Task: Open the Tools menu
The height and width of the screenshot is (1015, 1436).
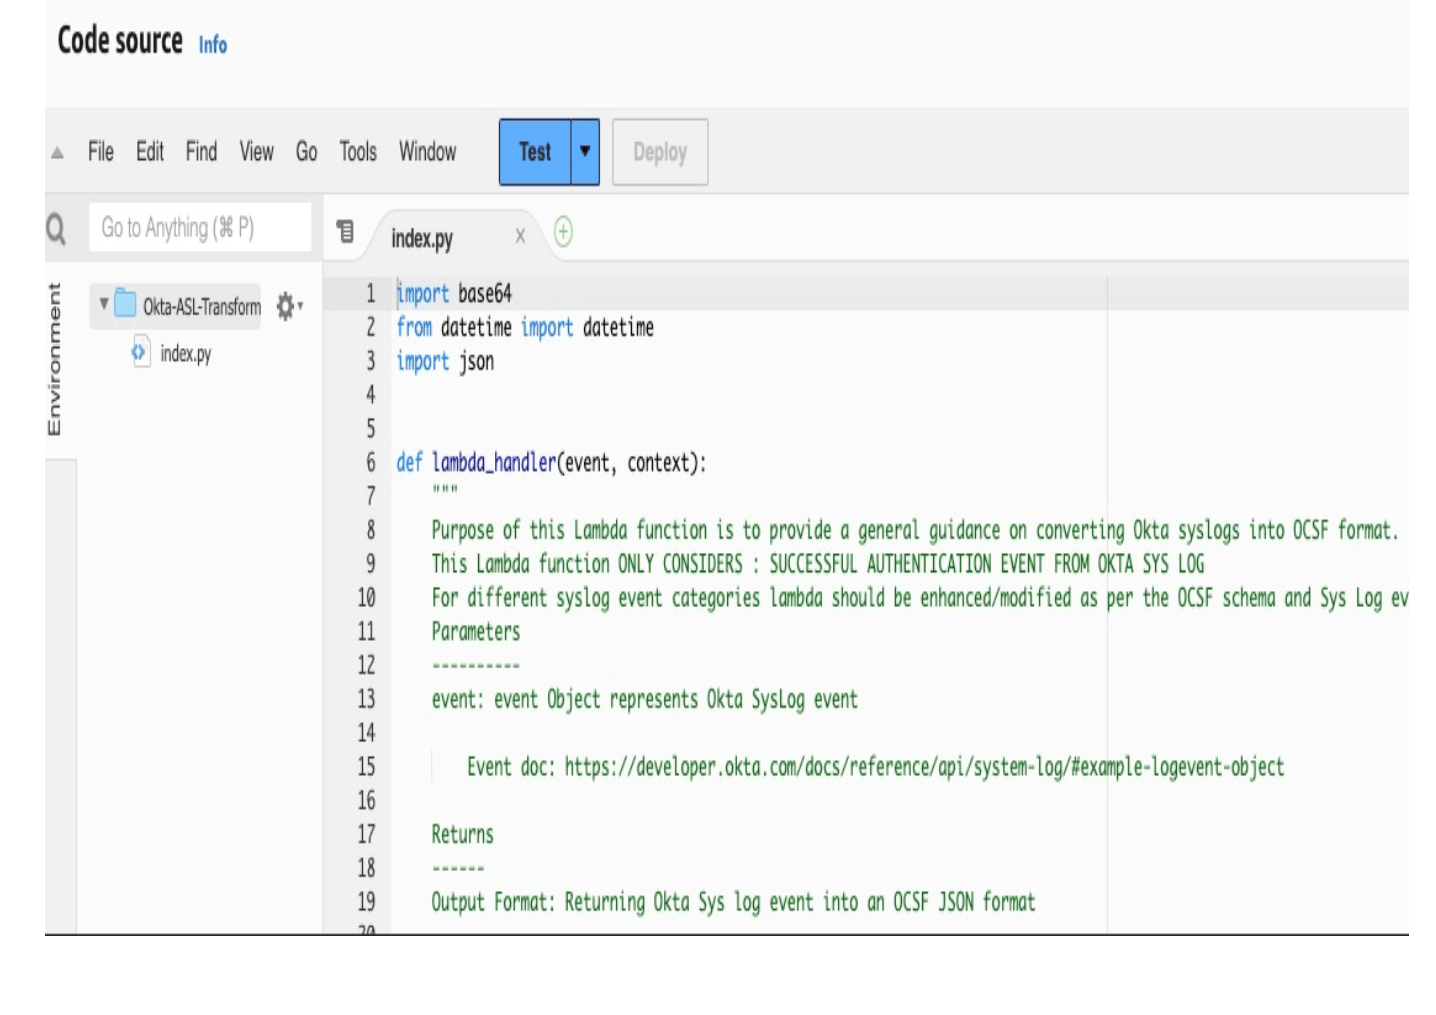Action: (357, 152)
